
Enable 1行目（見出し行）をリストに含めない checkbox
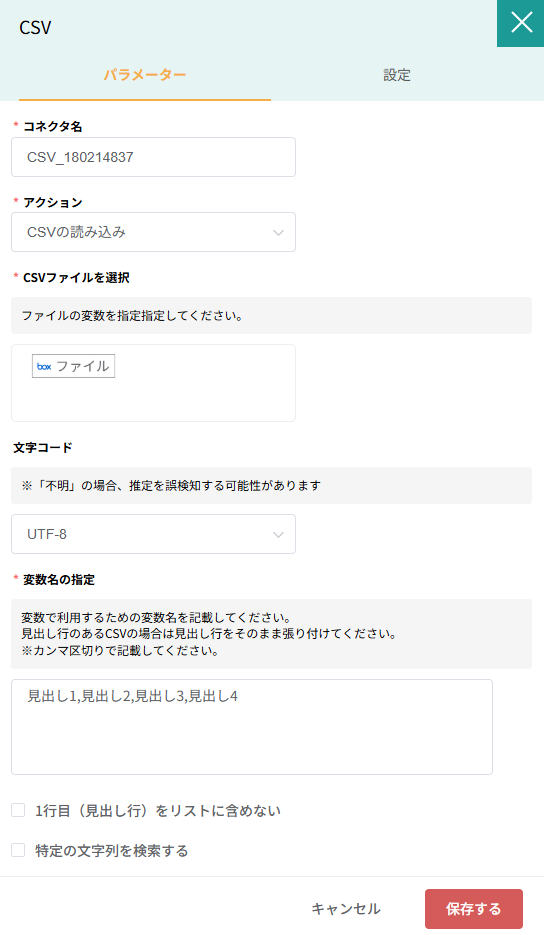18,810
